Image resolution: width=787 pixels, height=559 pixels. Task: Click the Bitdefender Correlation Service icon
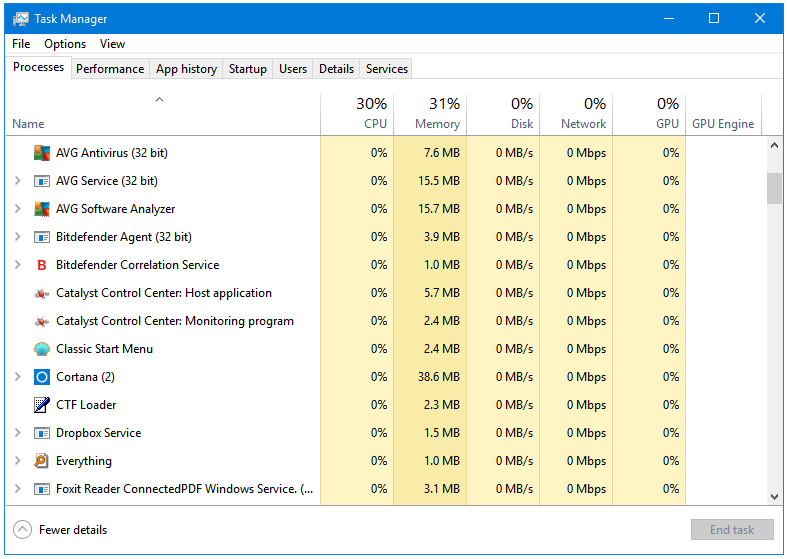point(41,265)
